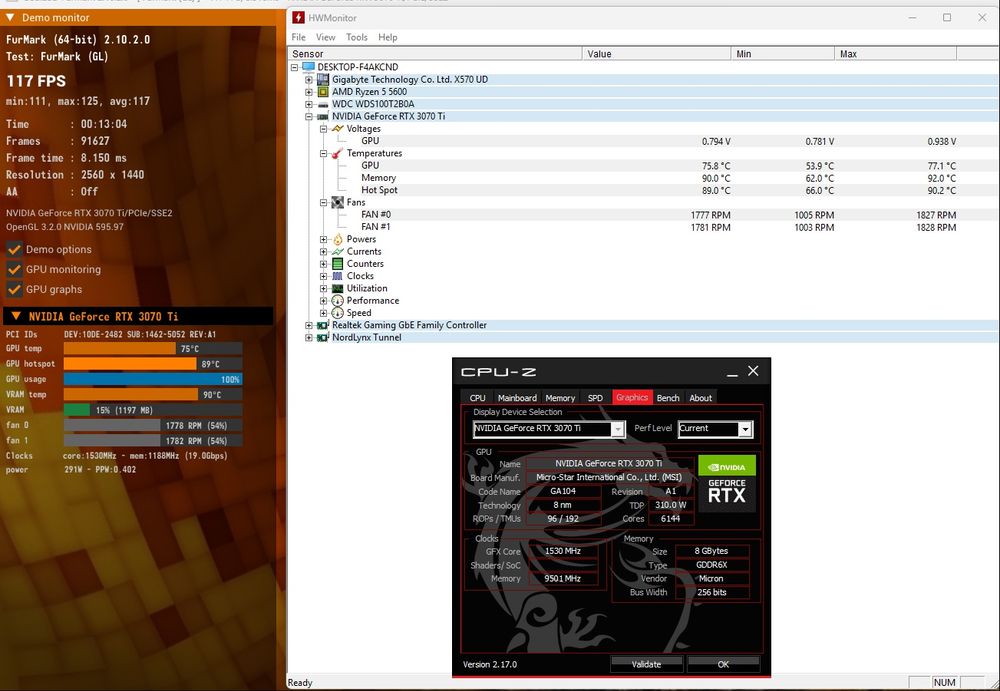
Task: Expand the Clocks node
Action: [323, 276]
